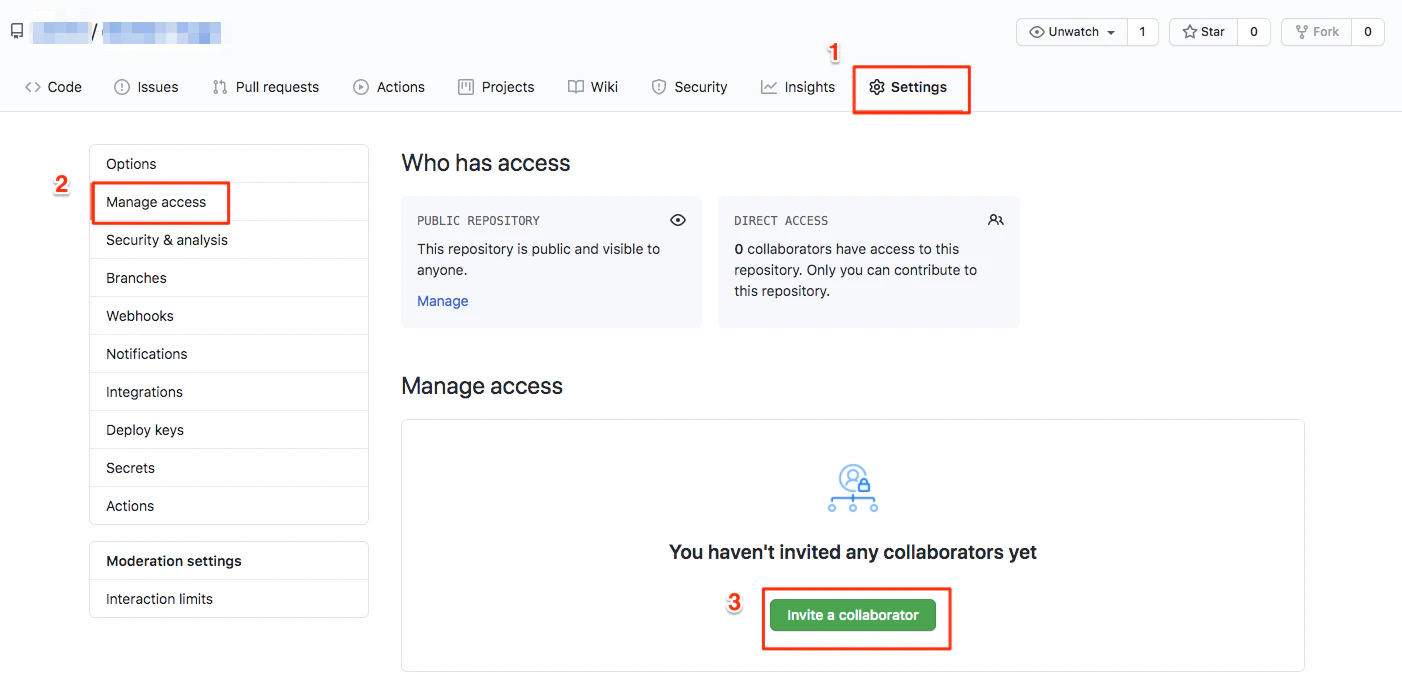Click Invite a collaborator button
This screenshot has width=1402, height=700.
[853, 615]
